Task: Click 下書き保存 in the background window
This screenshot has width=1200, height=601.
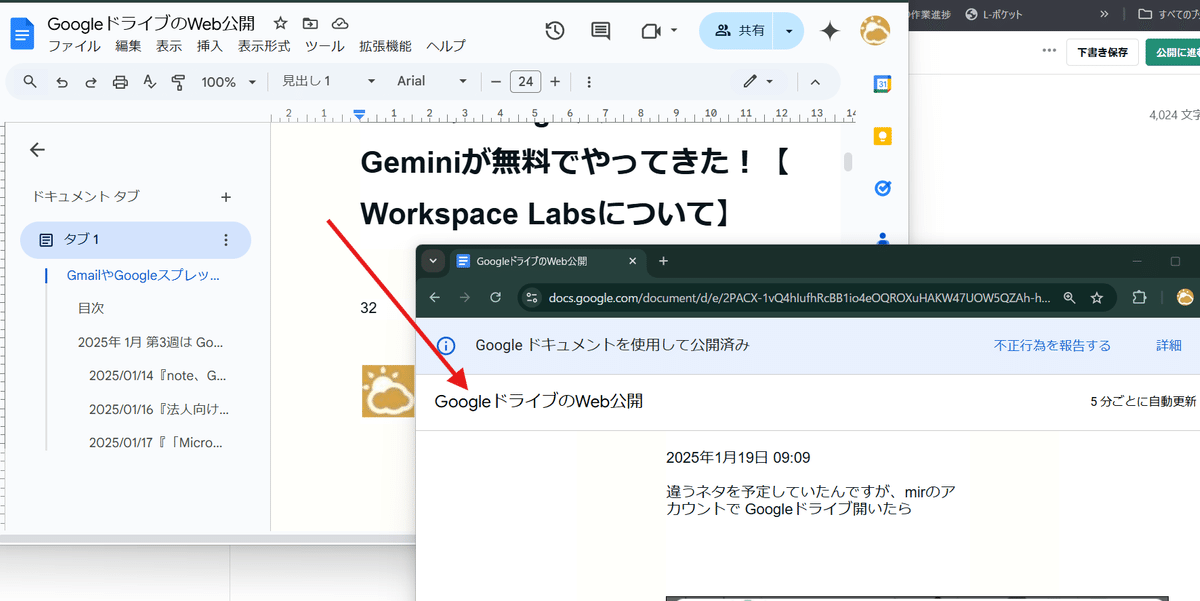Action: pos(1101,52)
